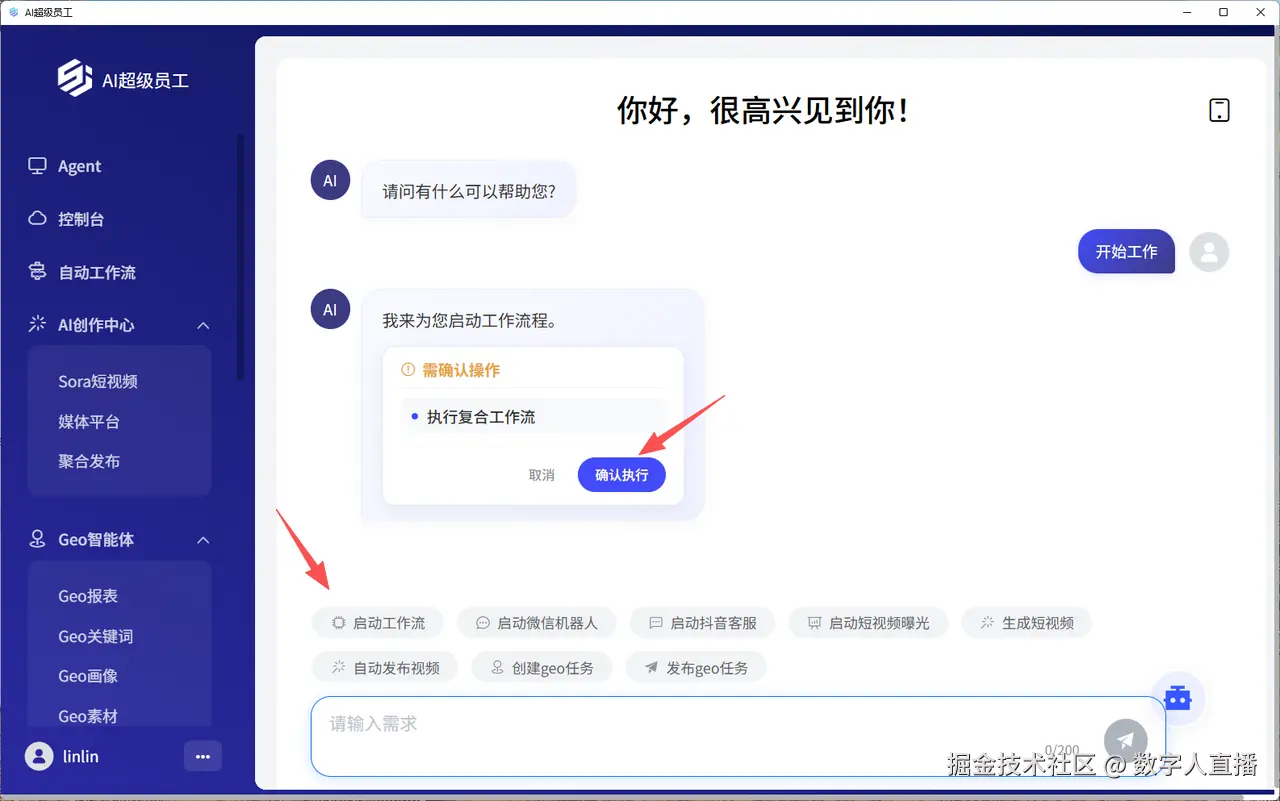The image size is (1280, 801).
Task: Collapse the AI创作中心 section chevron
Action: pyautogui.click(x=203, y=325)
